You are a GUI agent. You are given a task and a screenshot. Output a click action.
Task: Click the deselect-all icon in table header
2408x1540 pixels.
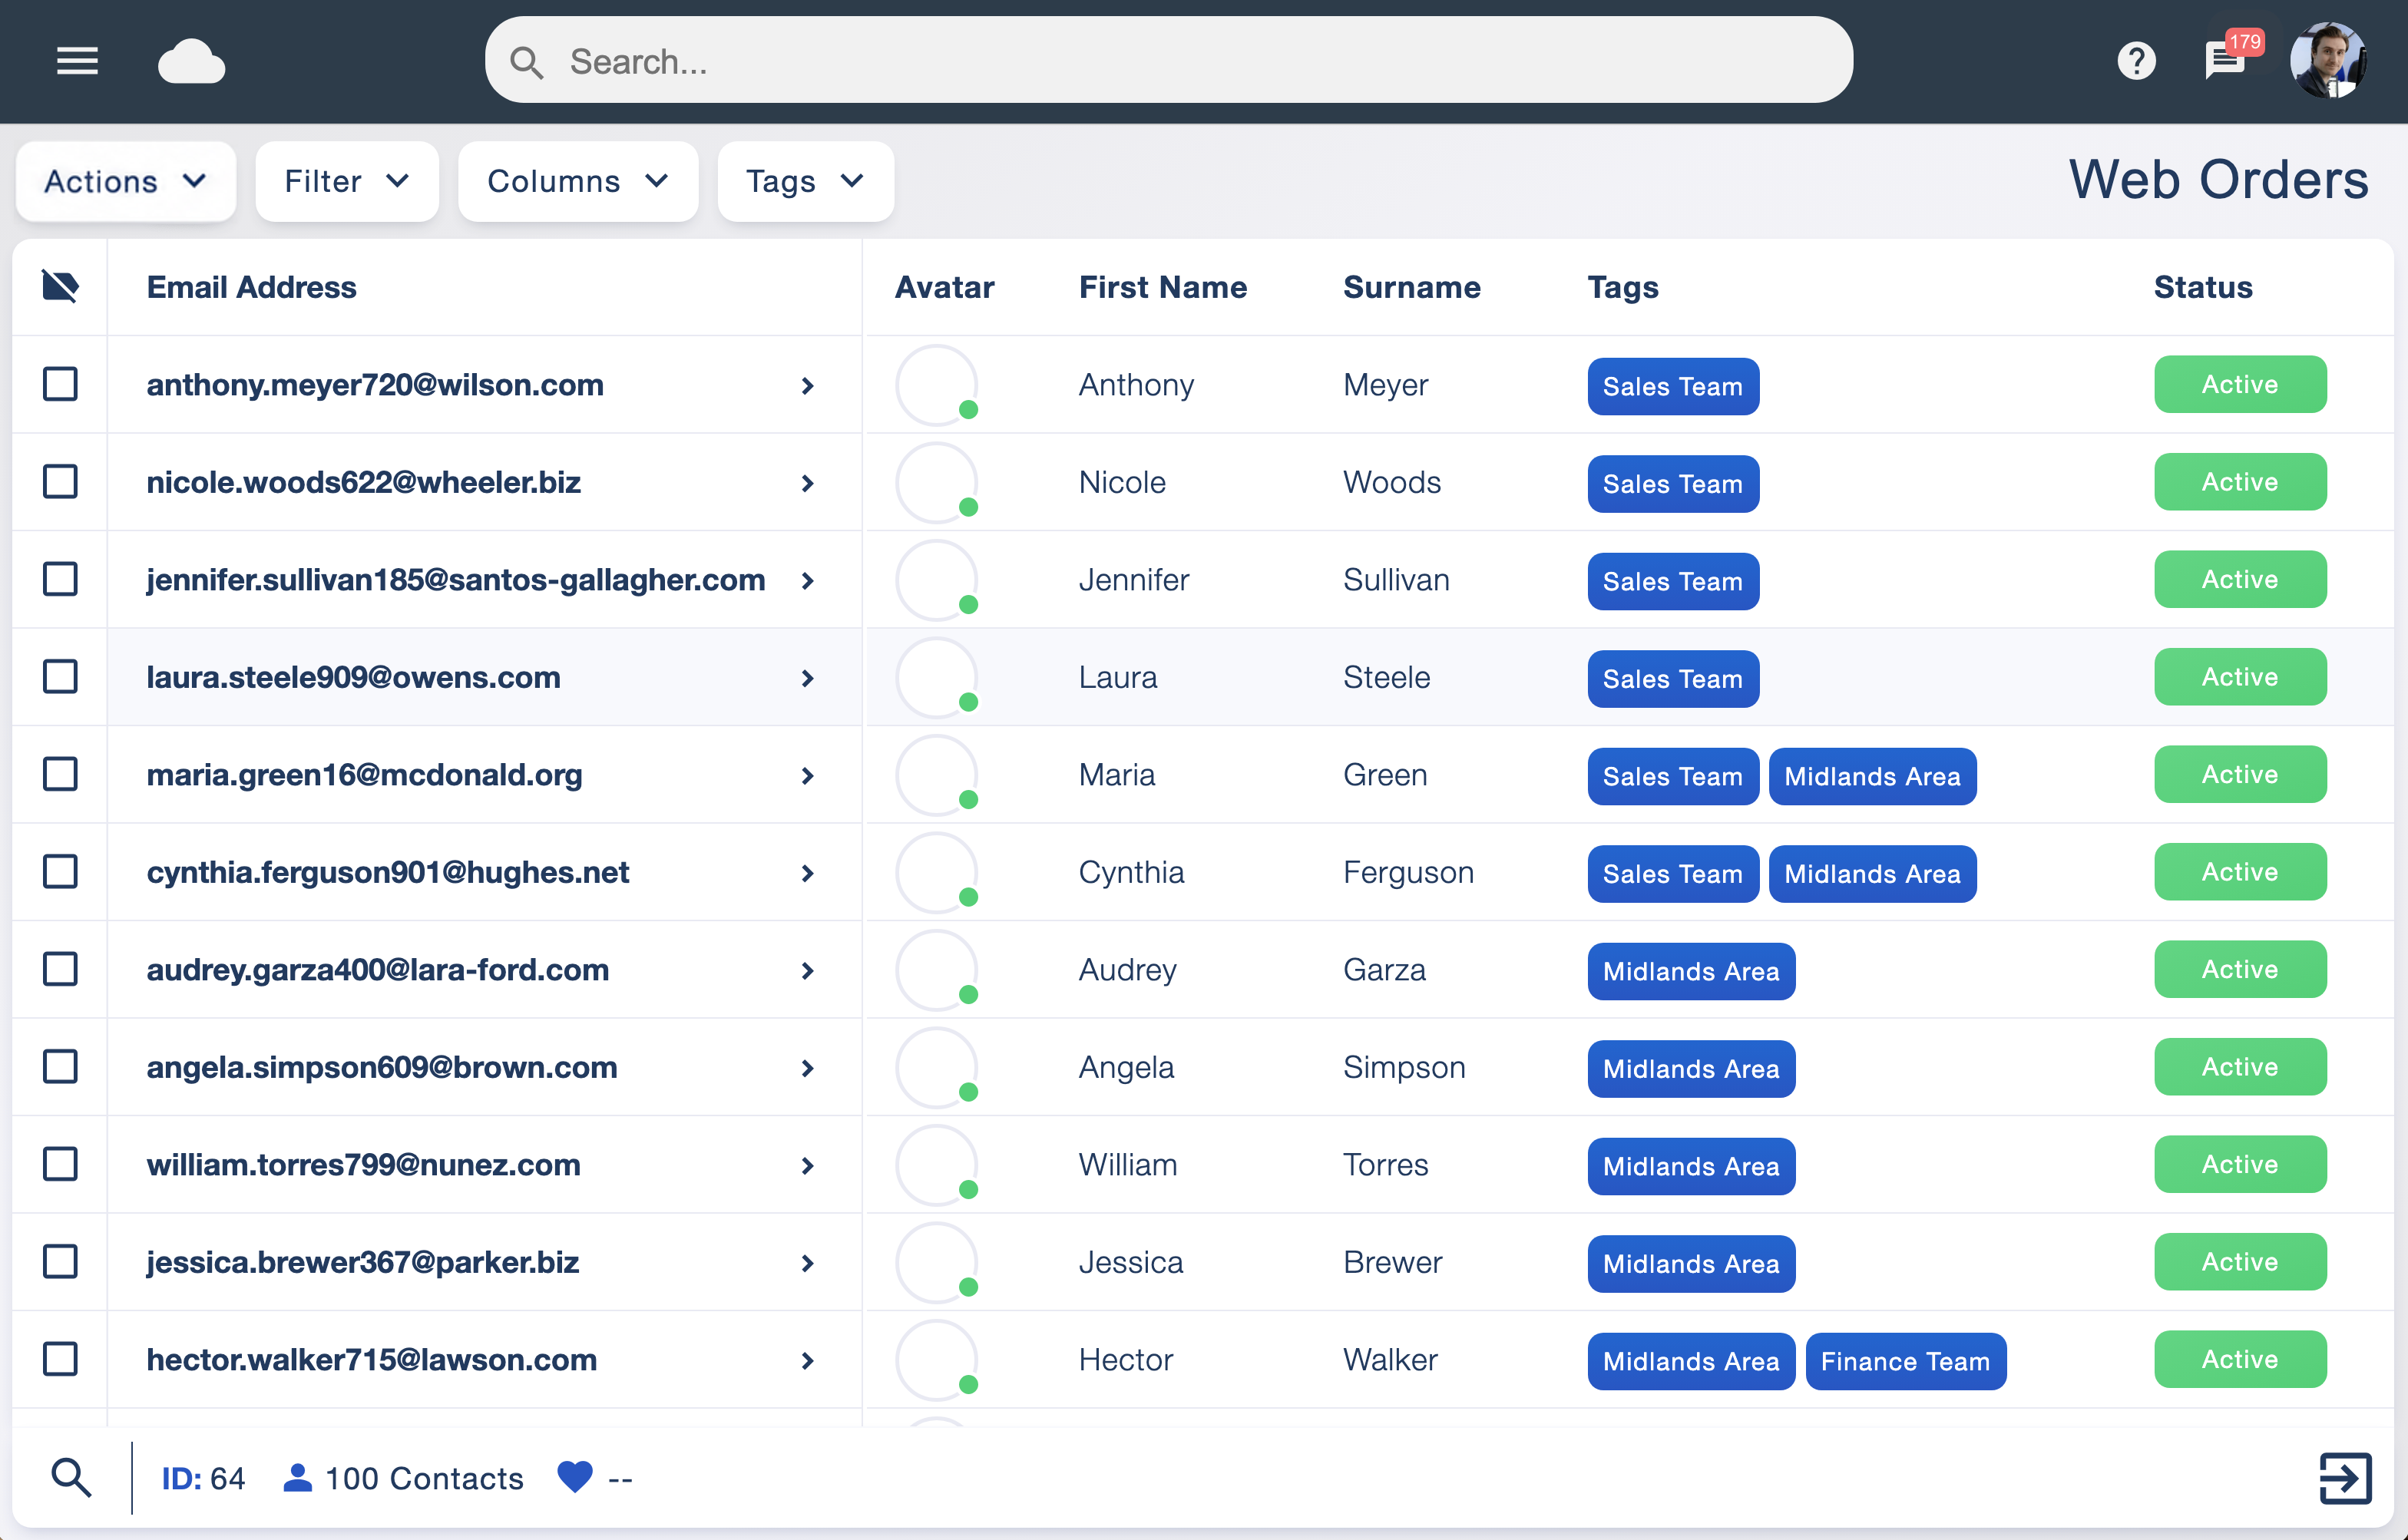coord(61,286)
